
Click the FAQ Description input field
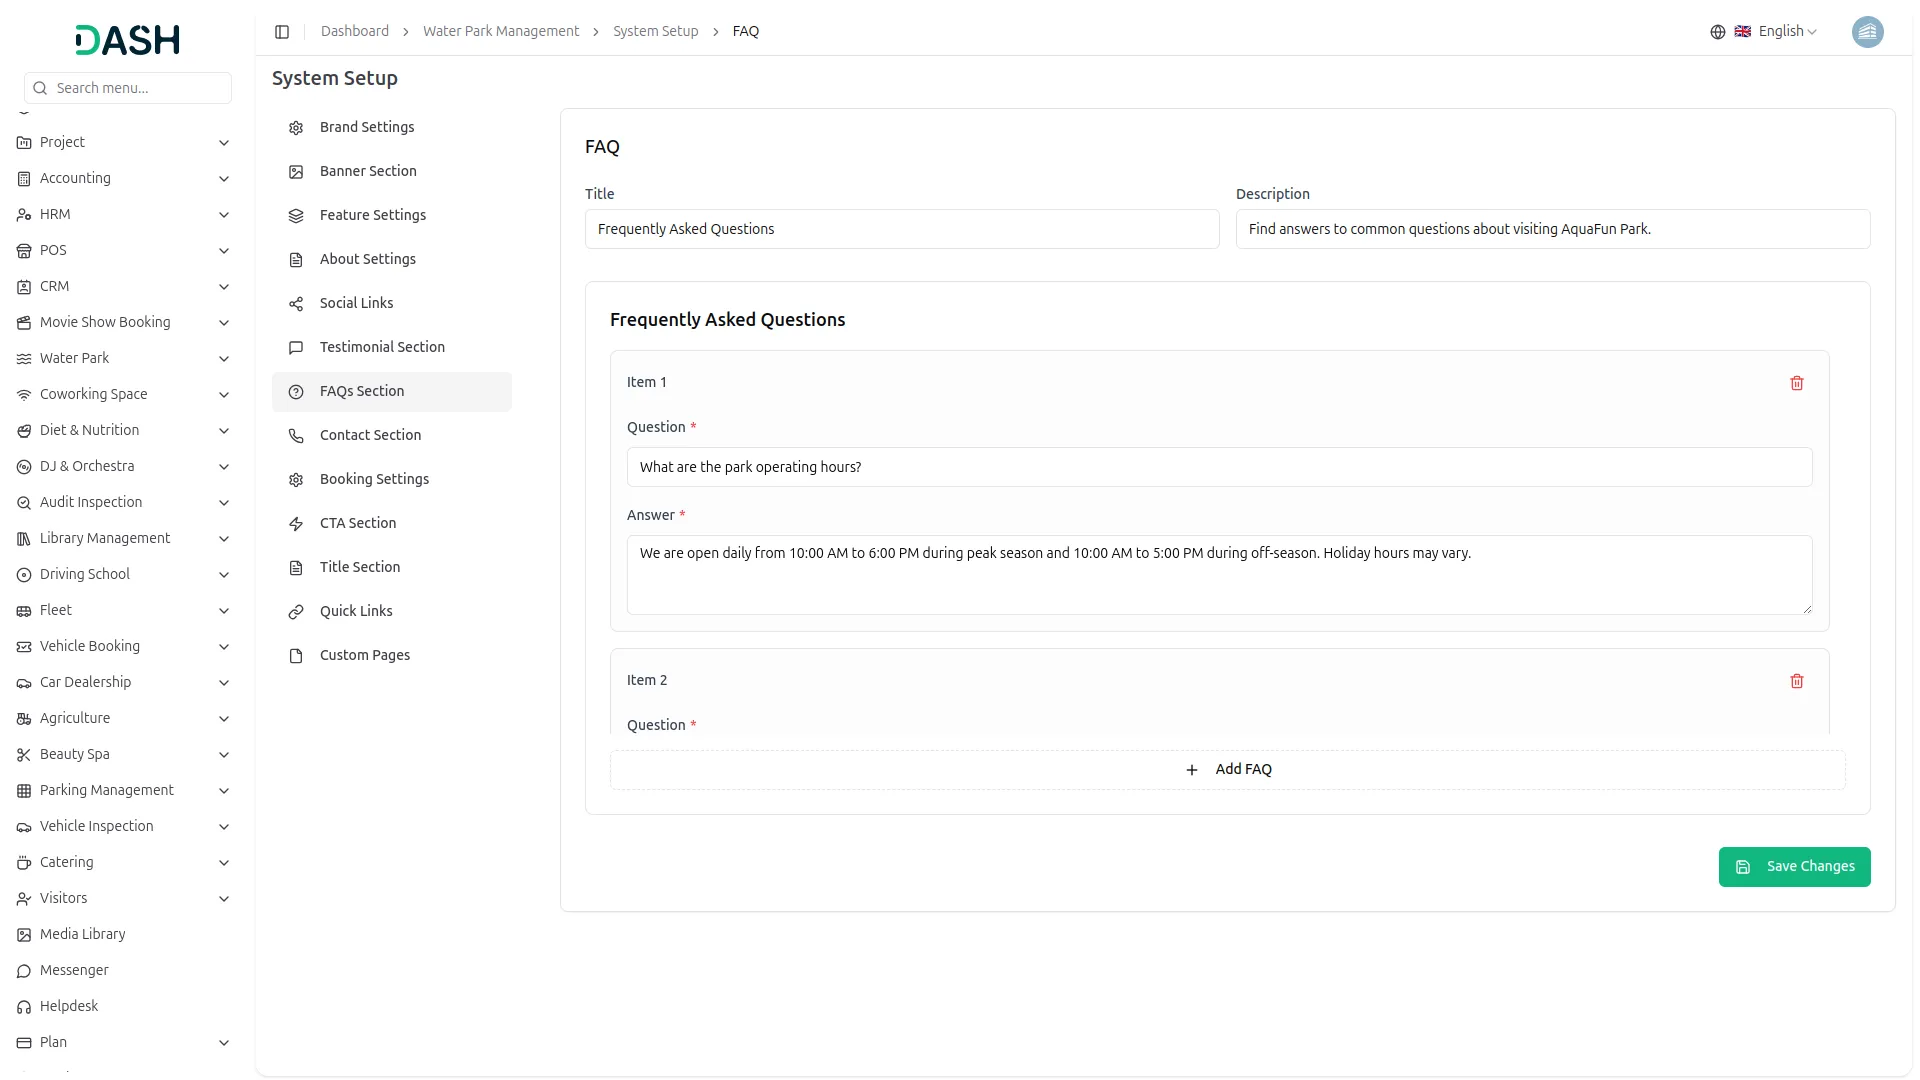coord(1553,229)
